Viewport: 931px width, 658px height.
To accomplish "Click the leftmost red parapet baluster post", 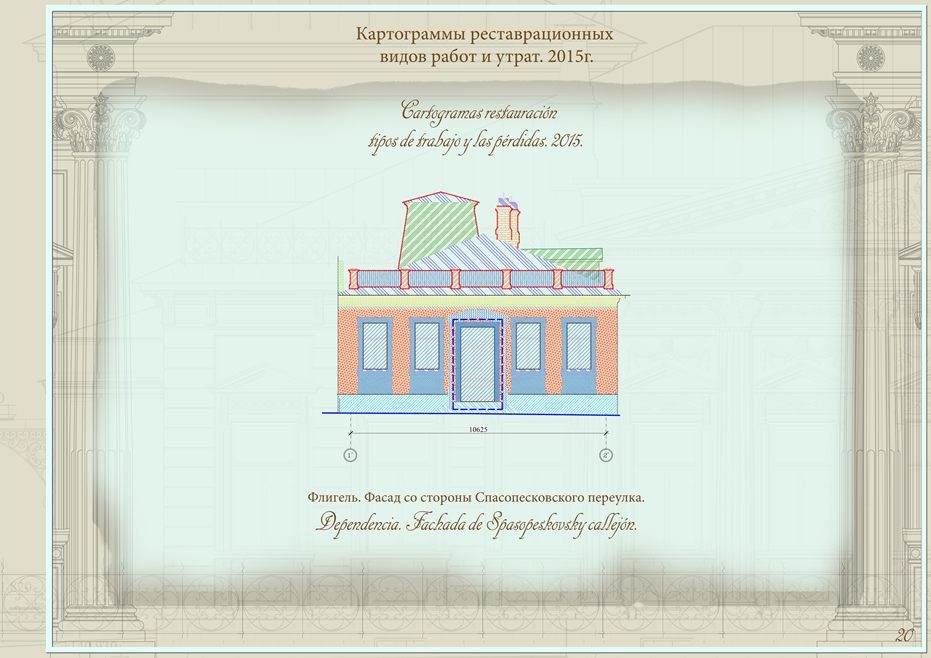I will click(x=352, y=279).
